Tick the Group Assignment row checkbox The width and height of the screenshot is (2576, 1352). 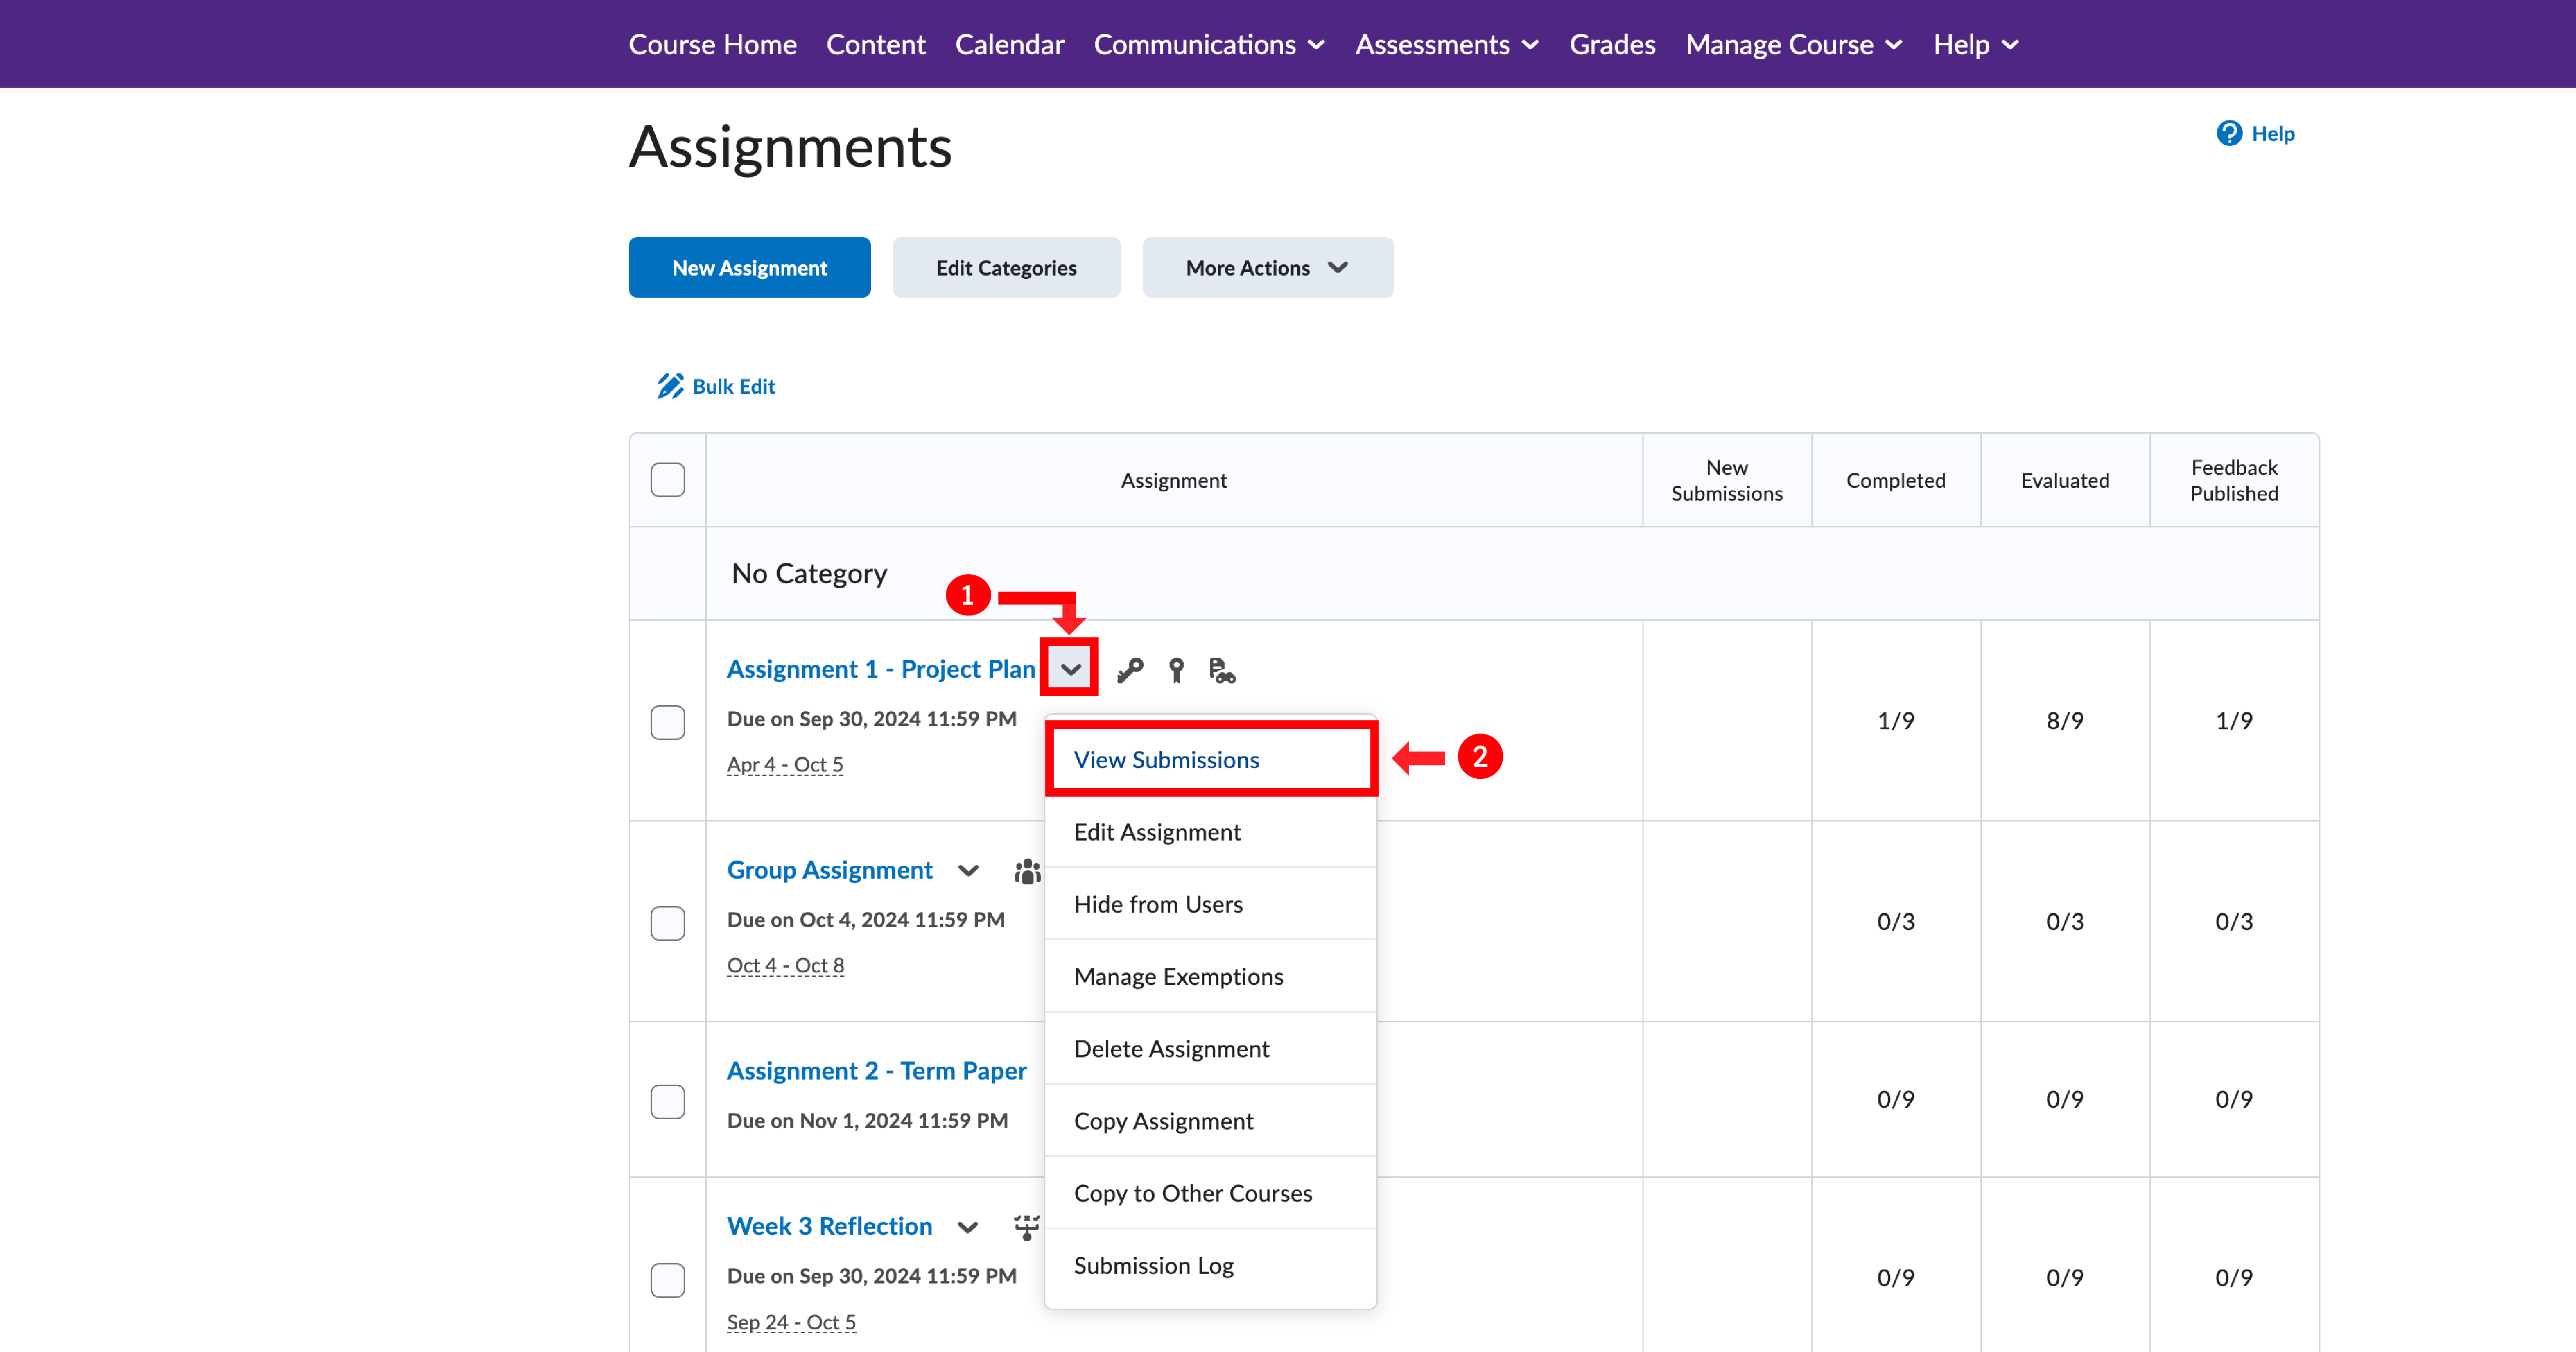click(x=668, y=922)
